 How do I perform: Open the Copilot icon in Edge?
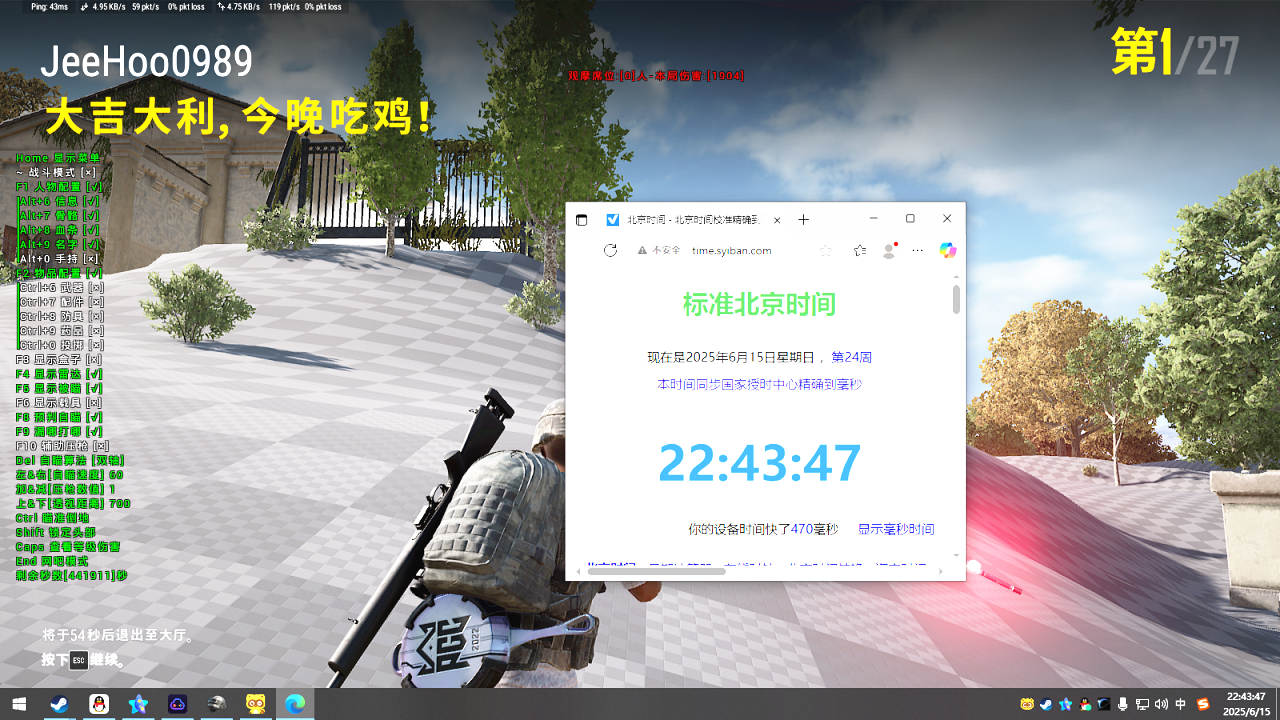pyautogui.click(x=948, y=250)
